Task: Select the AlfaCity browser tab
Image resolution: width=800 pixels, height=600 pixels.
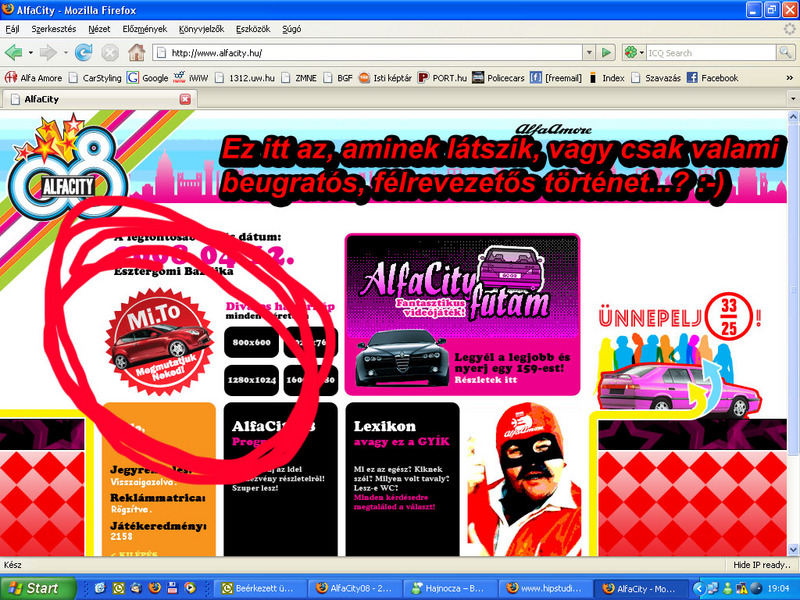Action: click(100, 99)
